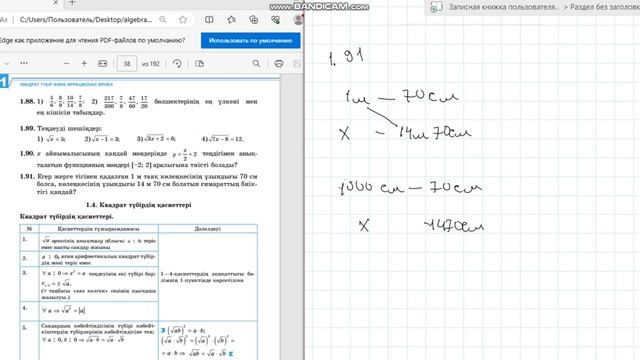Open the untitled section breadcrumb in OneNote
640x360 pixels.
pyautogui.click(x=605, y=7)
